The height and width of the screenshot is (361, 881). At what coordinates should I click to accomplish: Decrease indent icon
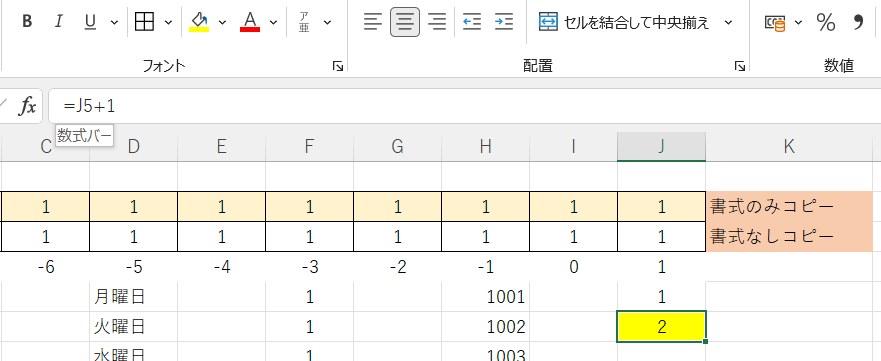click(x=472, y=22)
